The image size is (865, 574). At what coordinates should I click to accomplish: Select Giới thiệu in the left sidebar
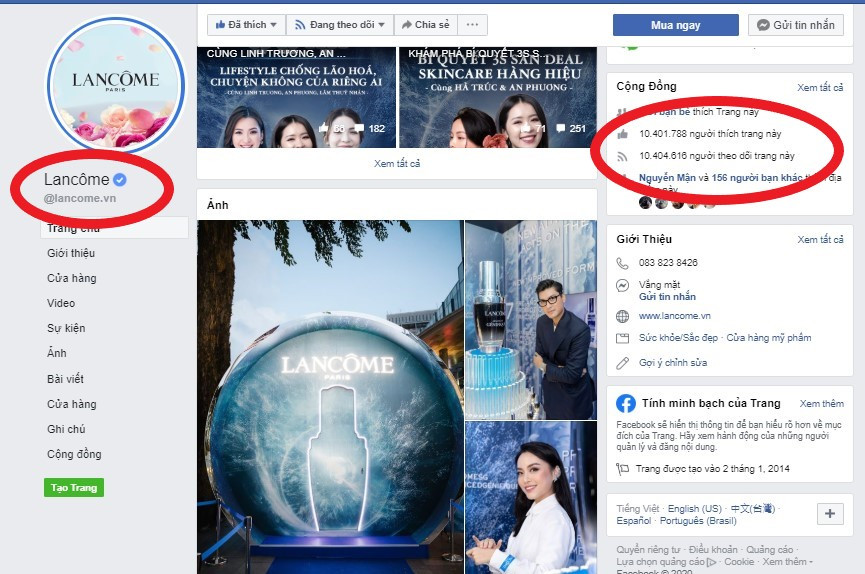pyautogui.click(x=71, y=253)
